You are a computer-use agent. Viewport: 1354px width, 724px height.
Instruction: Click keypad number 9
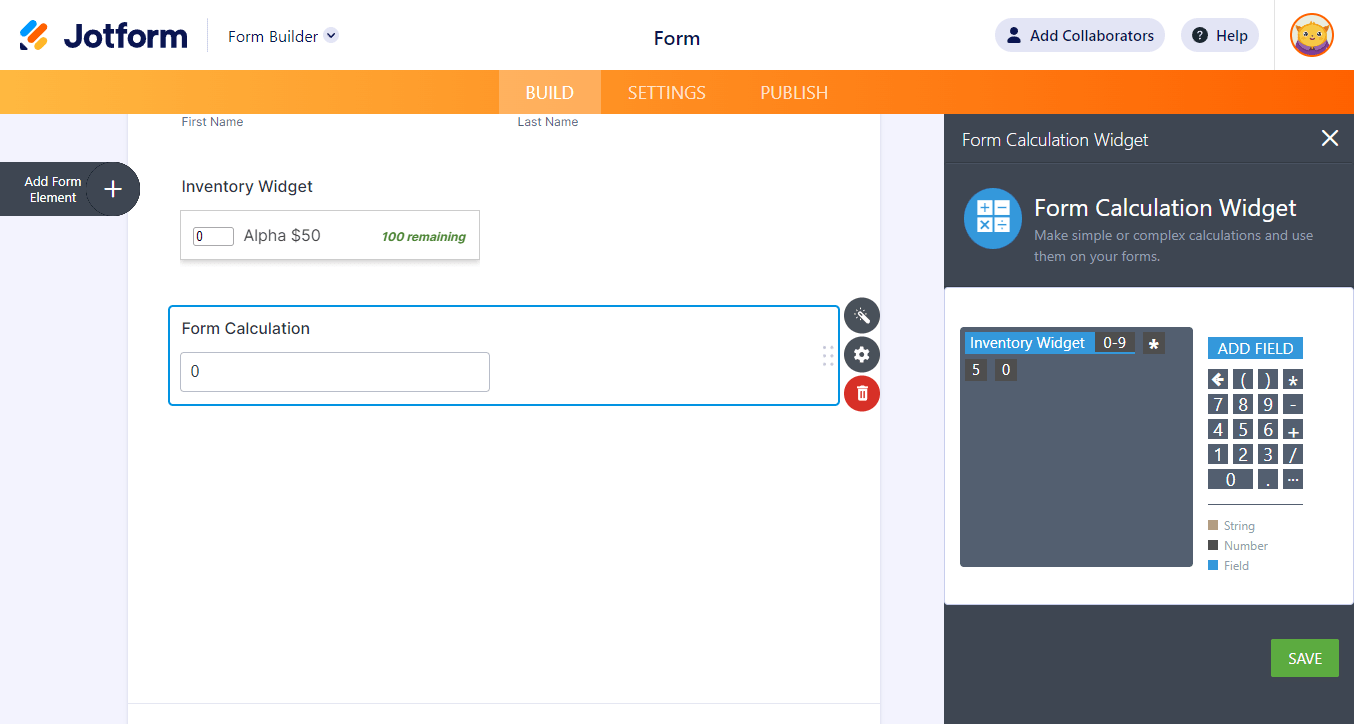point(1268,404)
